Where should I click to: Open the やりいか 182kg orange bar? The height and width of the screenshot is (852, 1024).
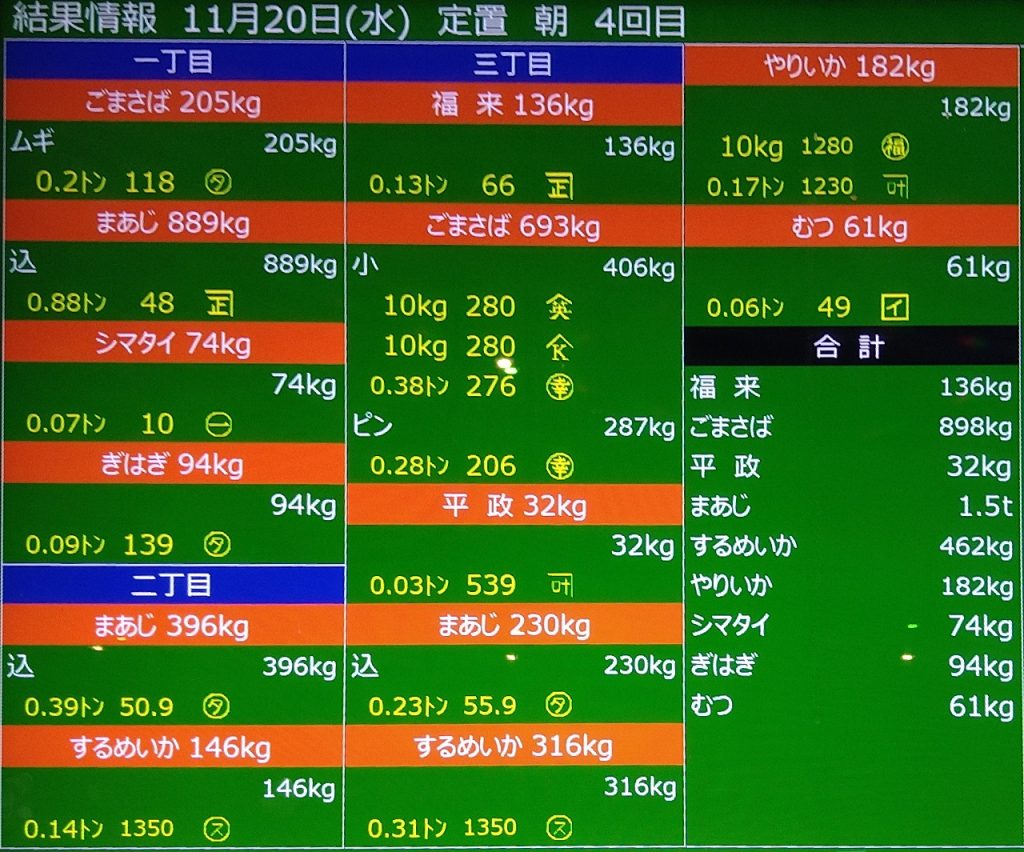[x=851, y=67]
